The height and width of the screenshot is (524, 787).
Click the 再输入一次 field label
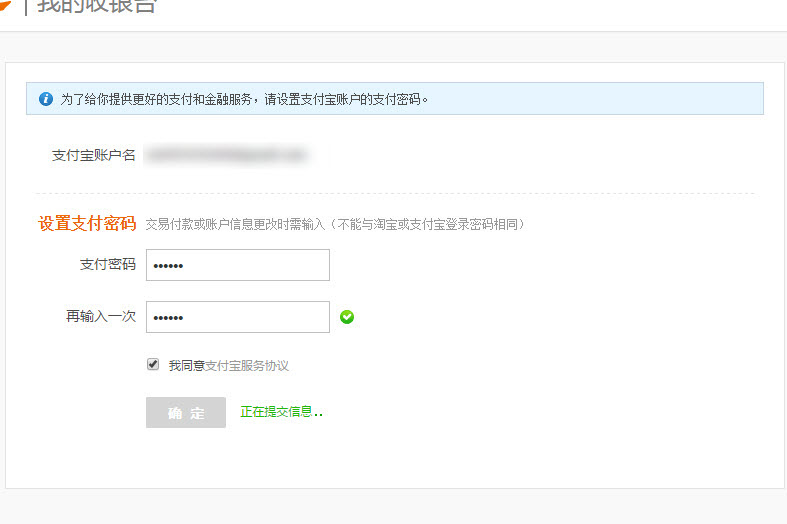point(101,316)
